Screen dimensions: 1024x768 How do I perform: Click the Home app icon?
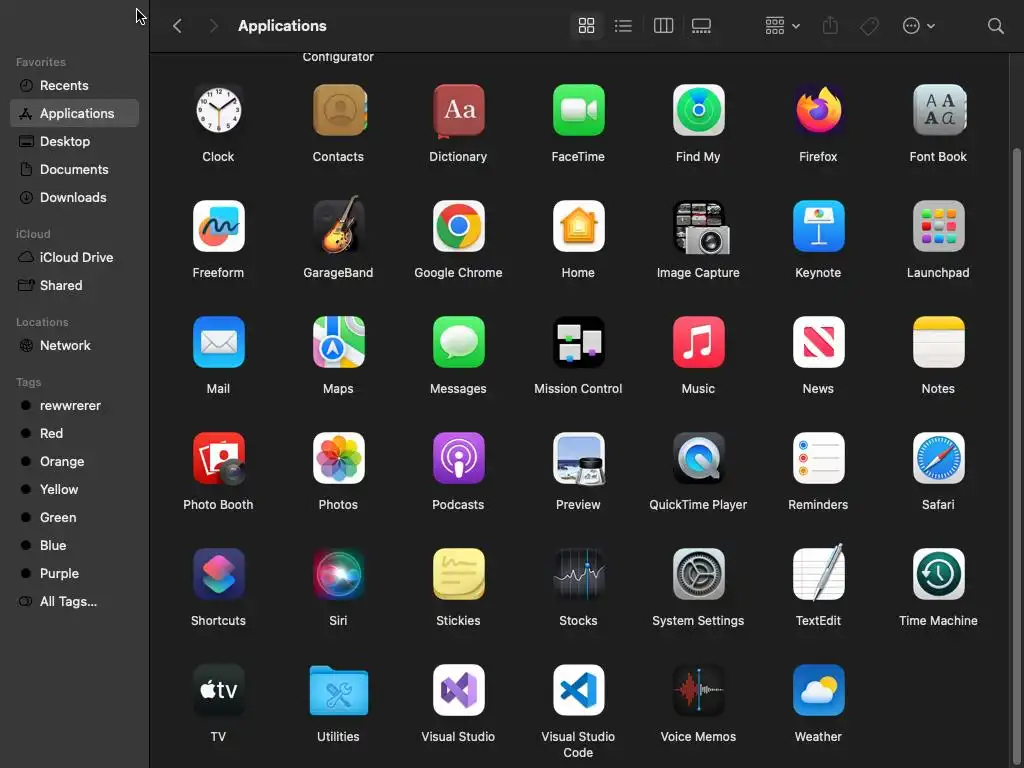coord(578,226)
